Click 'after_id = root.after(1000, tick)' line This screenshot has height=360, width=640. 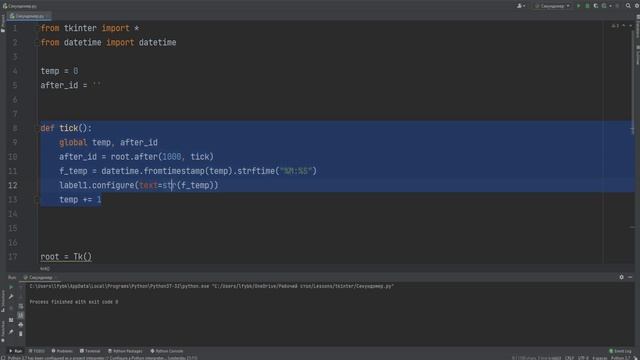coord(136,157)
